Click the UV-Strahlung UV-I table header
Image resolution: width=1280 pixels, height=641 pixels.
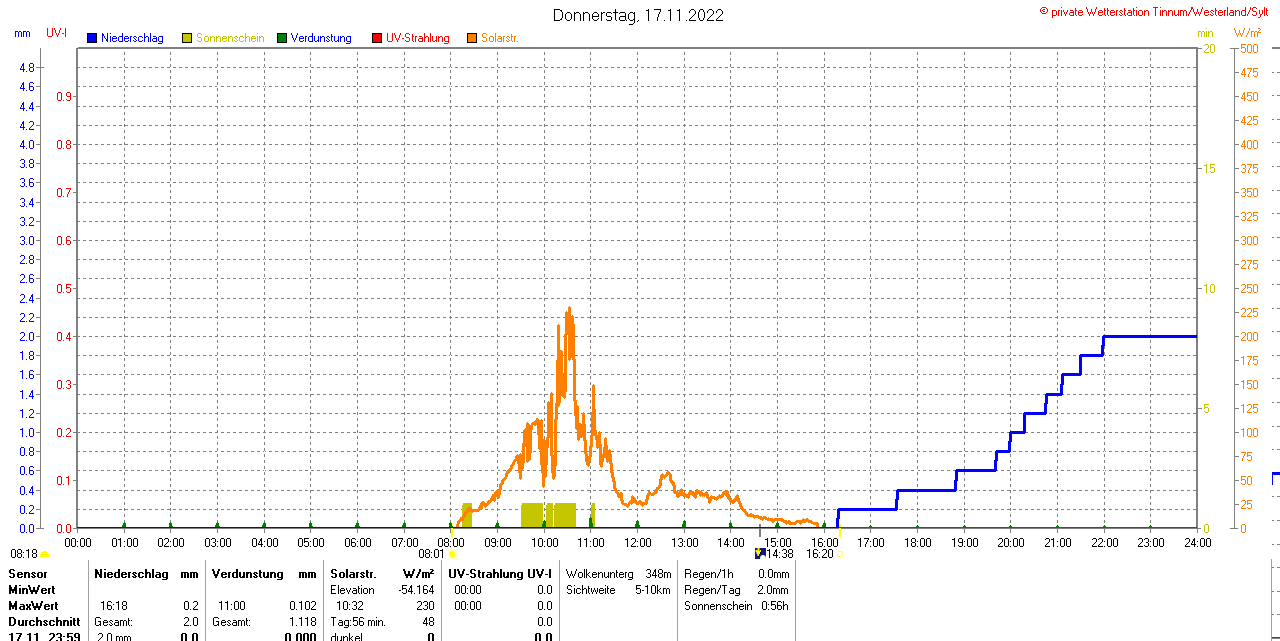pyautogui.click(x=500, y=574)
